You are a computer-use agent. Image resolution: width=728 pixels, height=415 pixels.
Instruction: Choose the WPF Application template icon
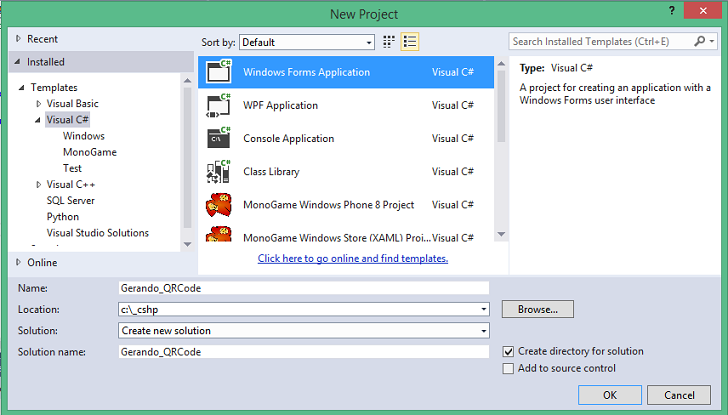coord(219,105)
